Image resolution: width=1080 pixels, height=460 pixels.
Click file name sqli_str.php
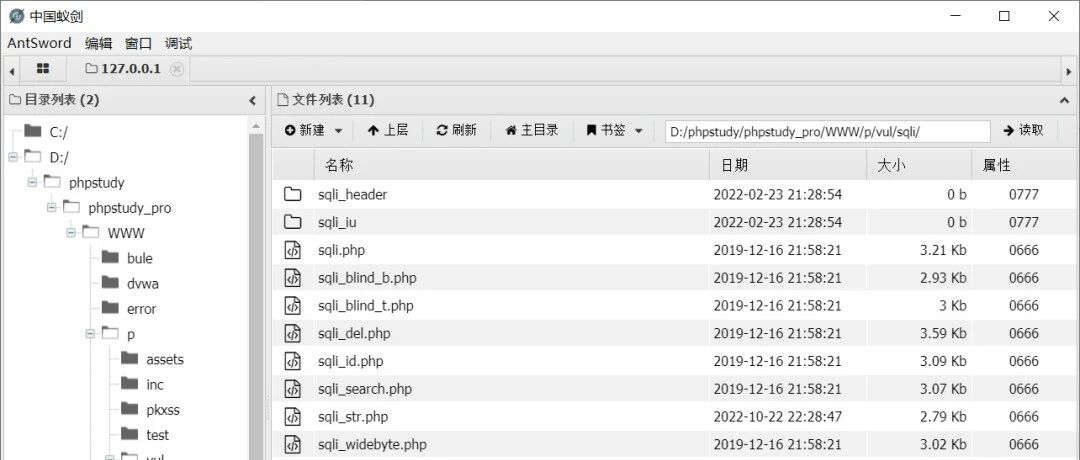[353, 417]
